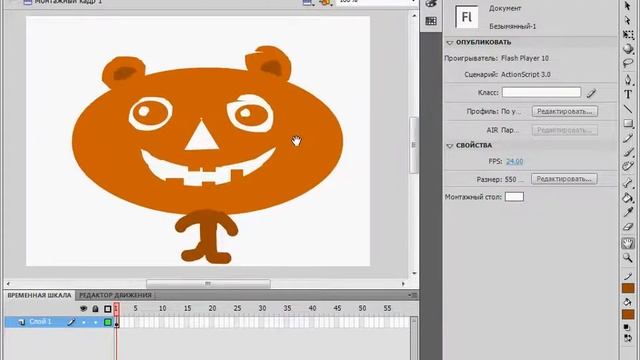Click the stage scroll up arrow
The height and width of the screenshot is (360, 640).
(x=414, y=16)
